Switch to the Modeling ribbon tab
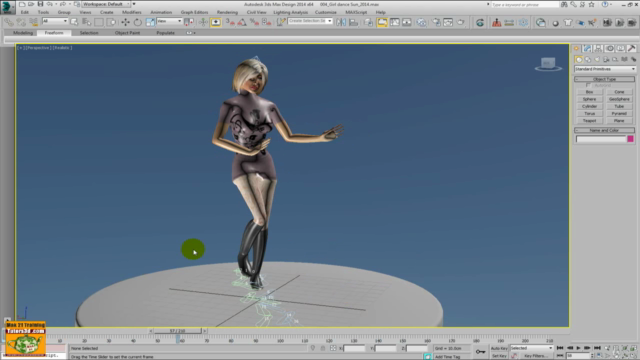The height and width of the screenshot is (360, 640). (23, 33)
